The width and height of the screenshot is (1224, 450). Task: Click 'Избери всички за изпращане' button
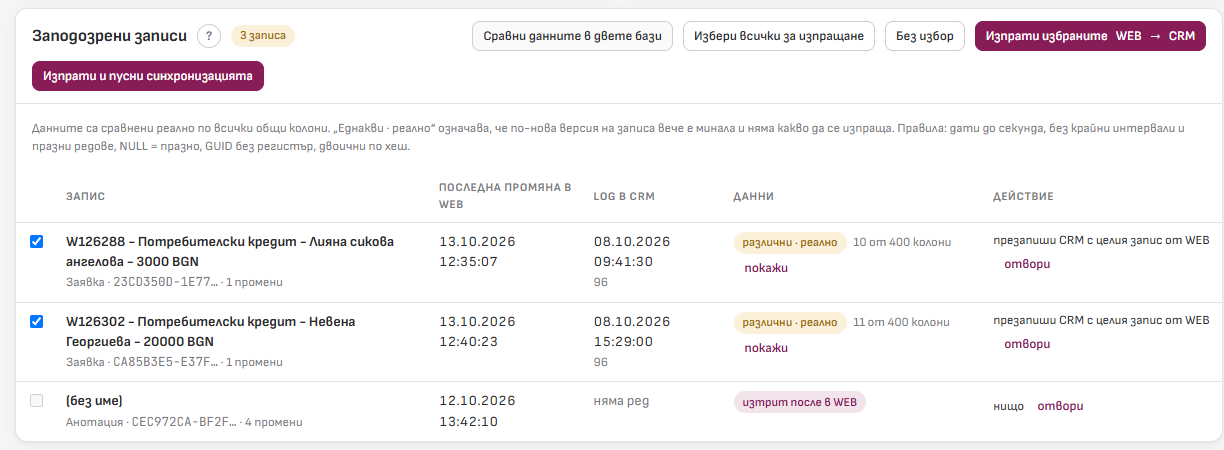pyautogui.click(x=780, y=36)
